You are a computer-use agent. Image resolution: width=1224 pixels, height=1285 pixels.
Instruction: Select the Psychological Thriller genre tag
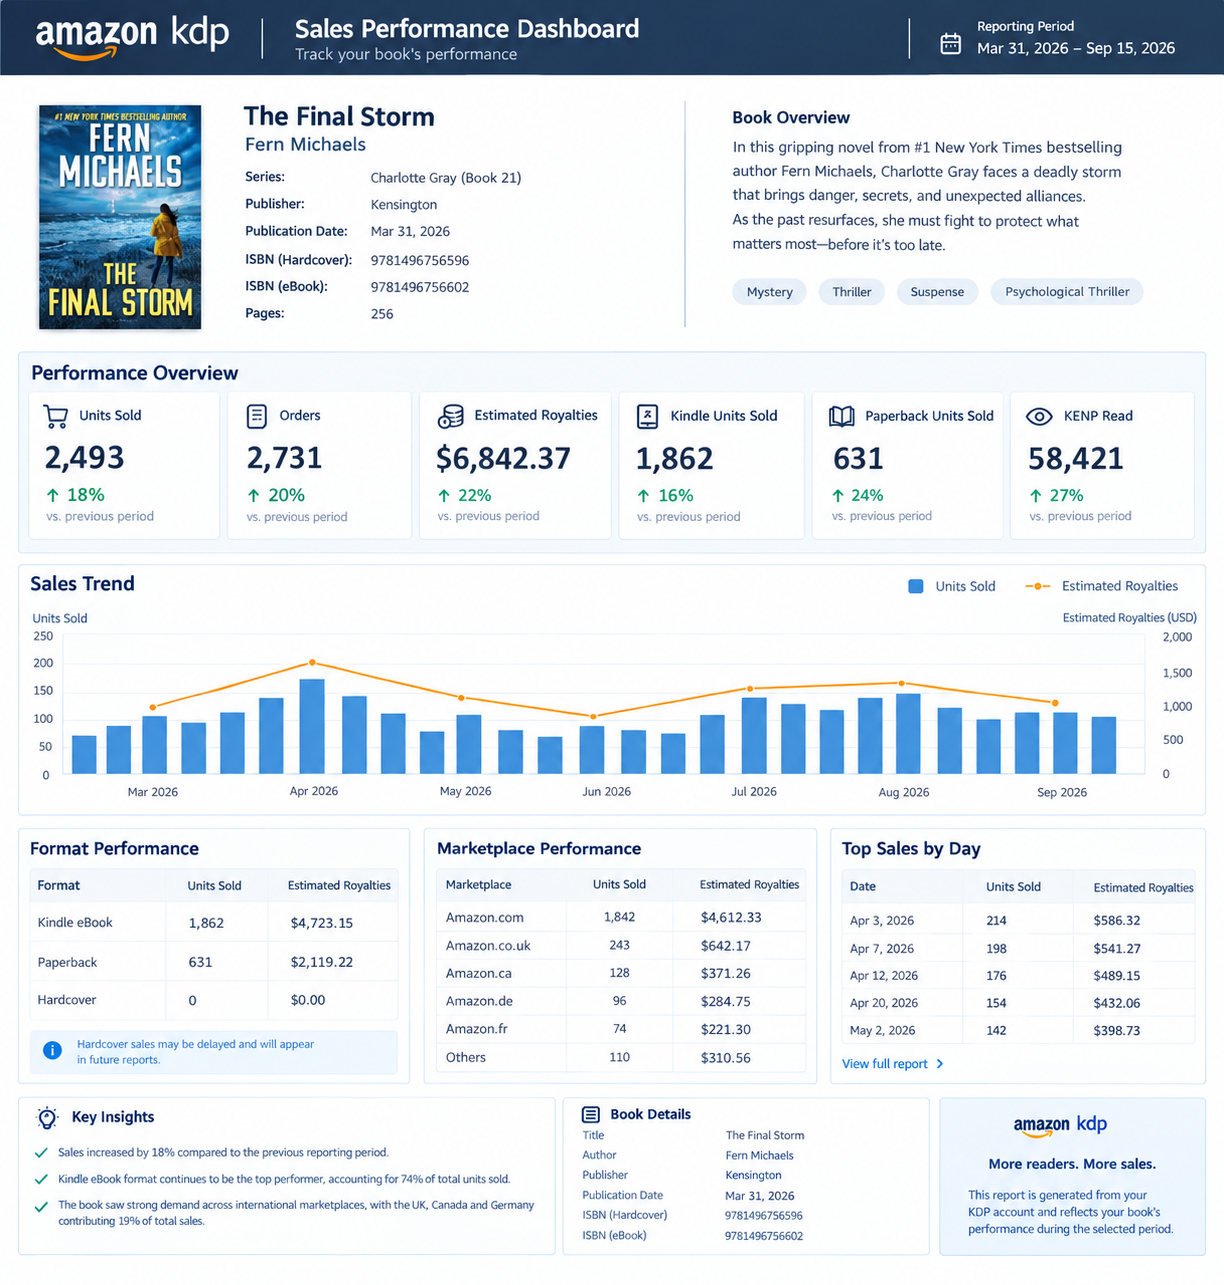pos(1067,292)
